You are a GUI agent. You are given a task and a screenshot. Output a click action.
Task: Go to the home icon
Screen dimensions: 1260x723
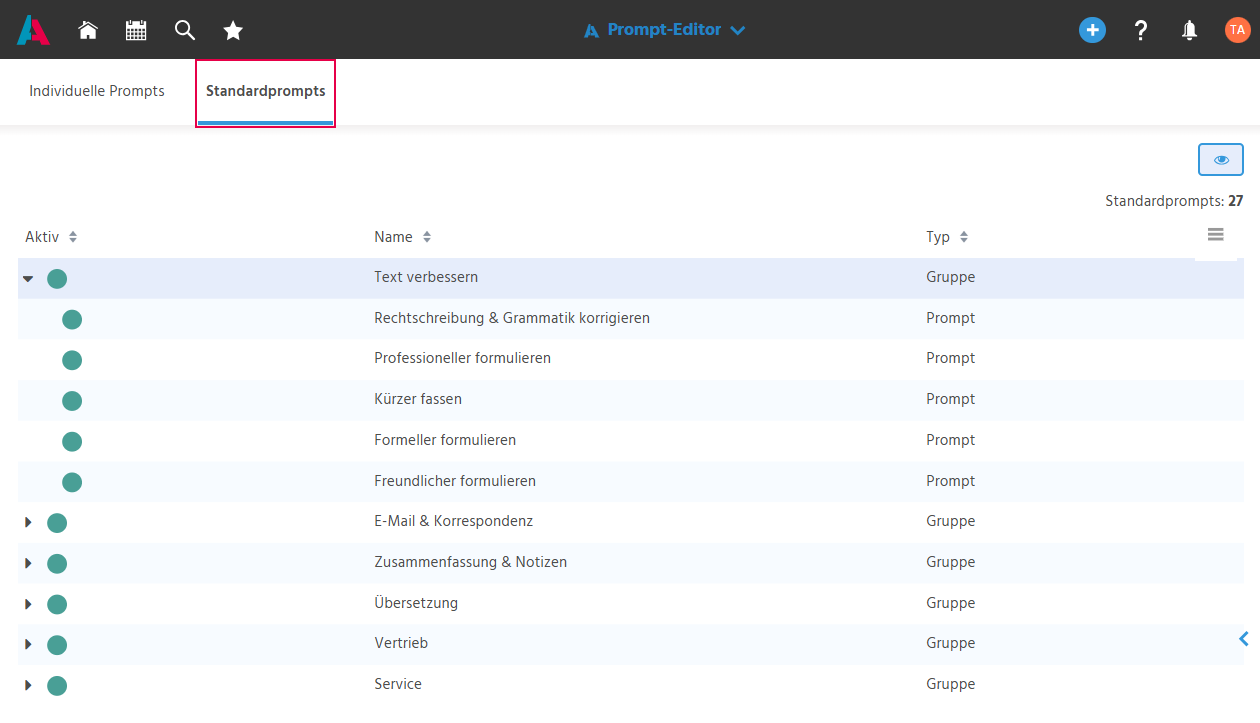[88, 30]
